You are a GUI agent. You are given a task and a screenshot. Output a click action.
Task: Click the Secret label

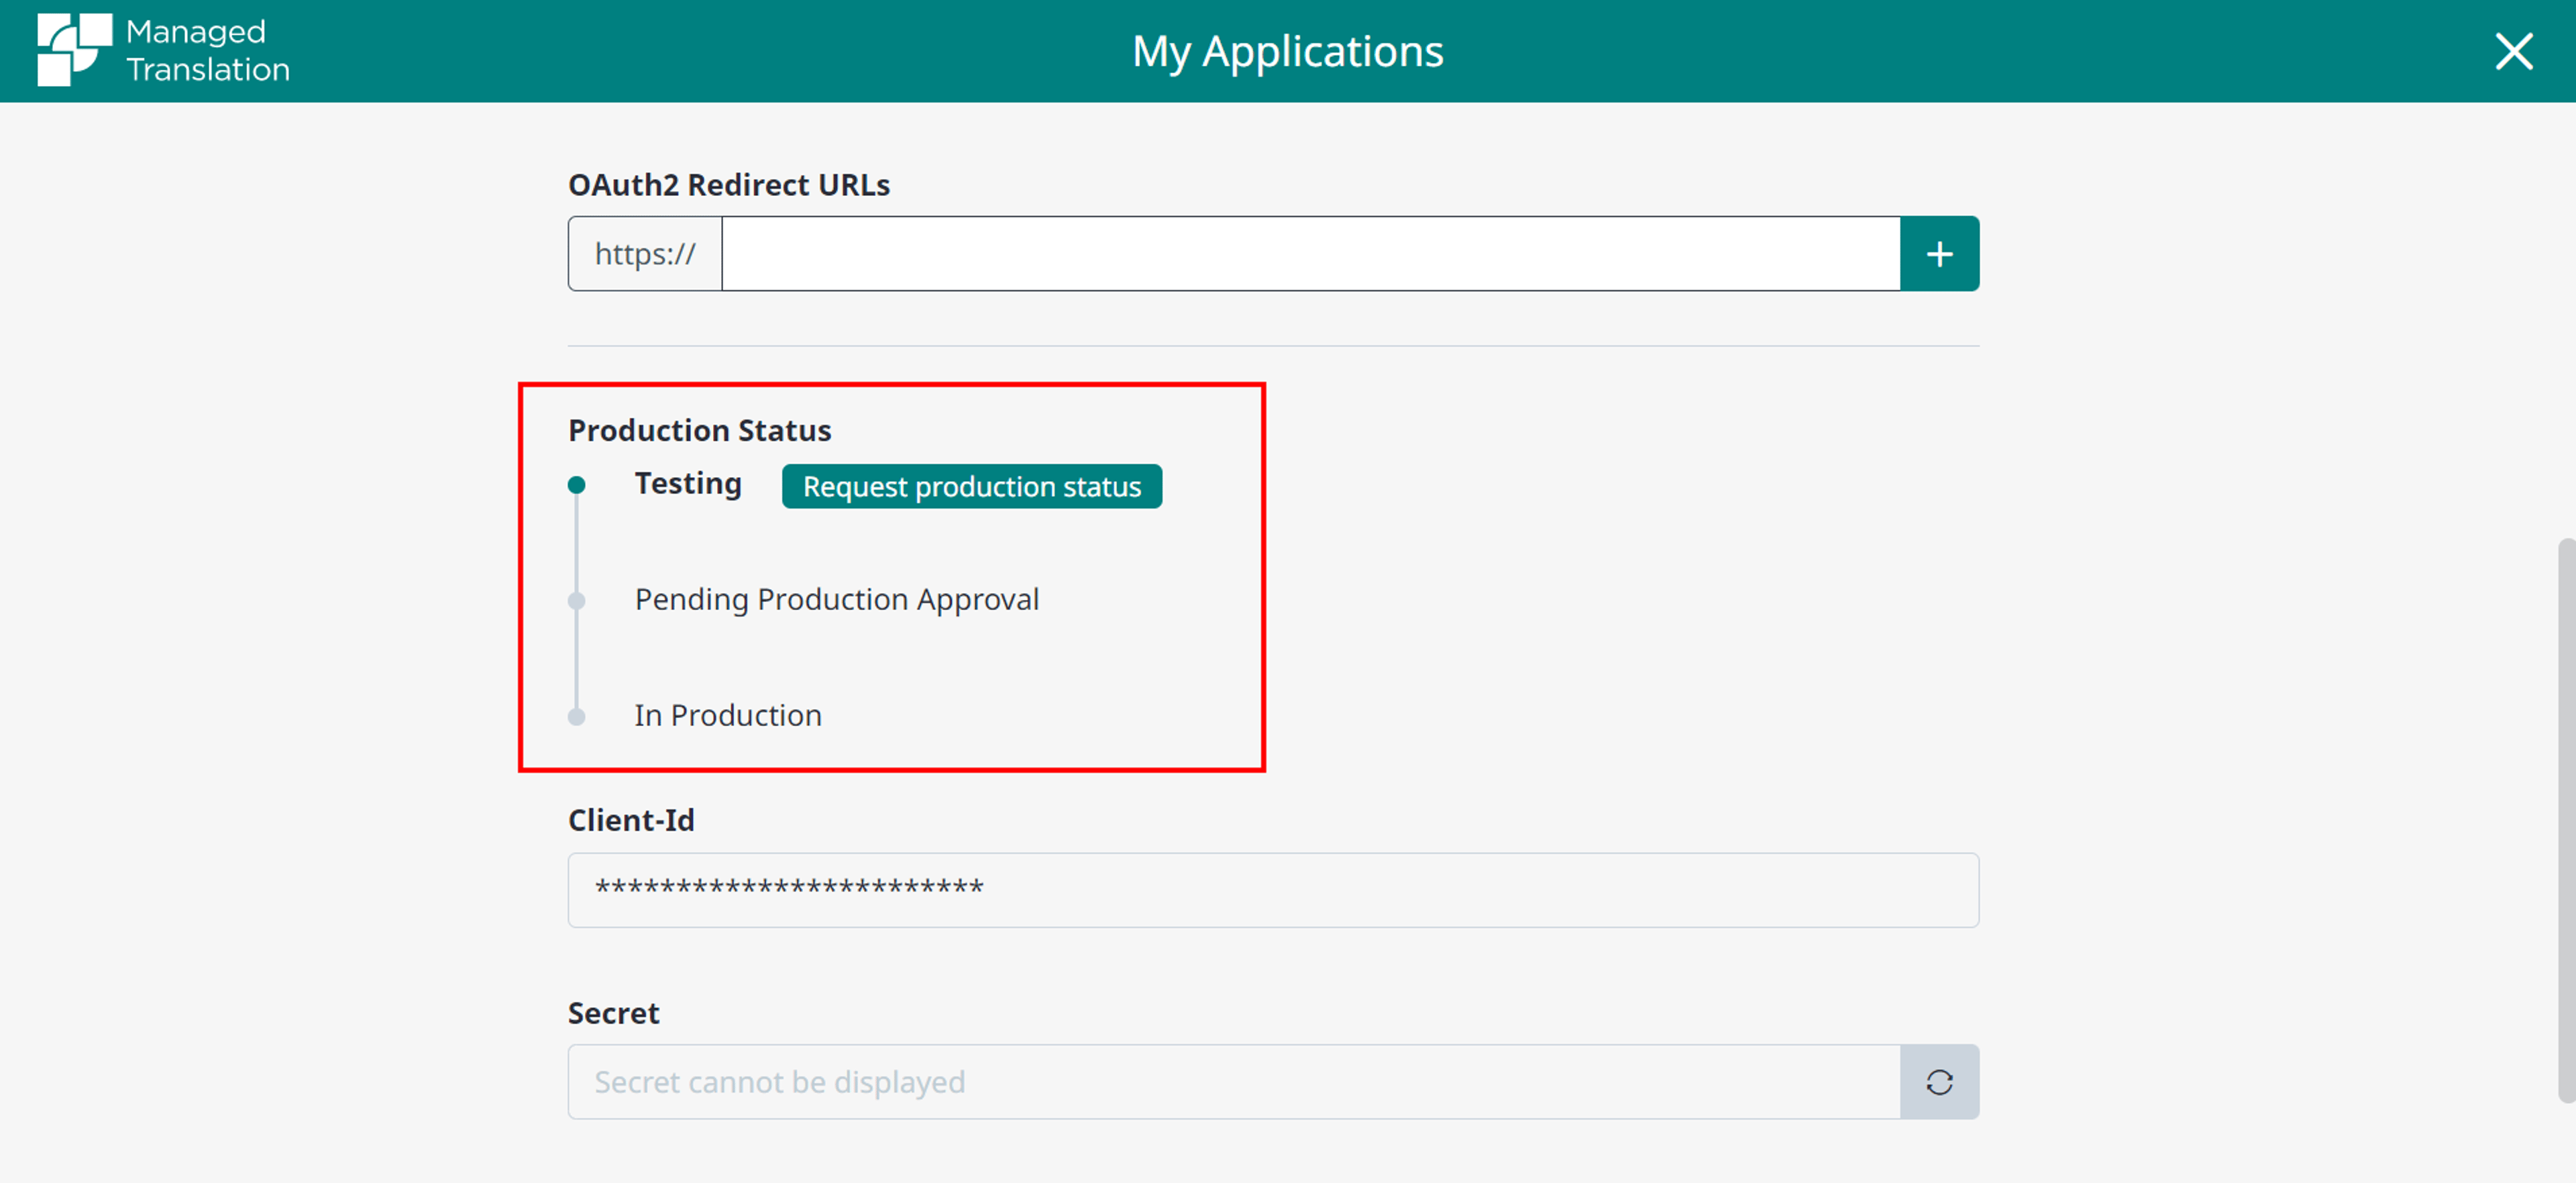(613, 1013)
